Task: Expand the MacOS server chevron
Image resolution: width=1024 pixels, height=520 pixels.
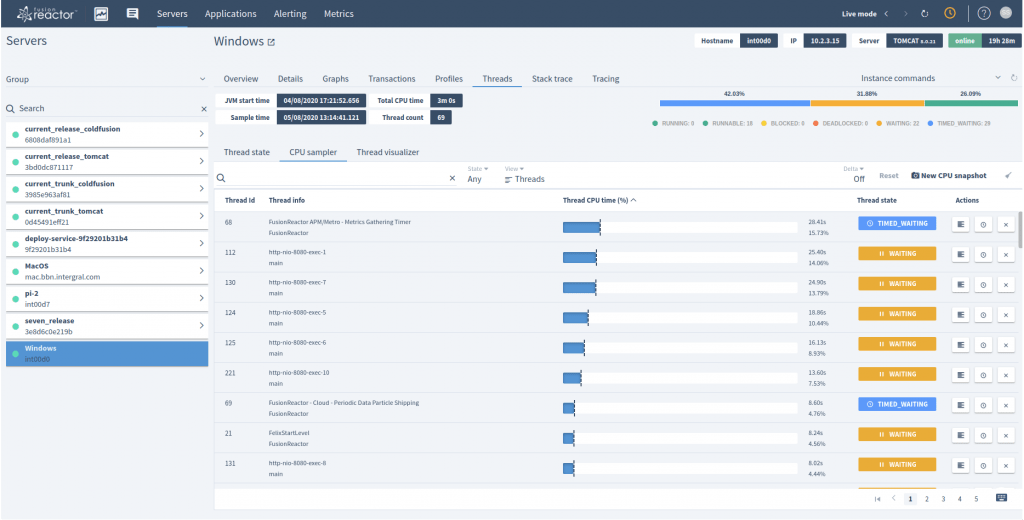Action: click(201, 271)
